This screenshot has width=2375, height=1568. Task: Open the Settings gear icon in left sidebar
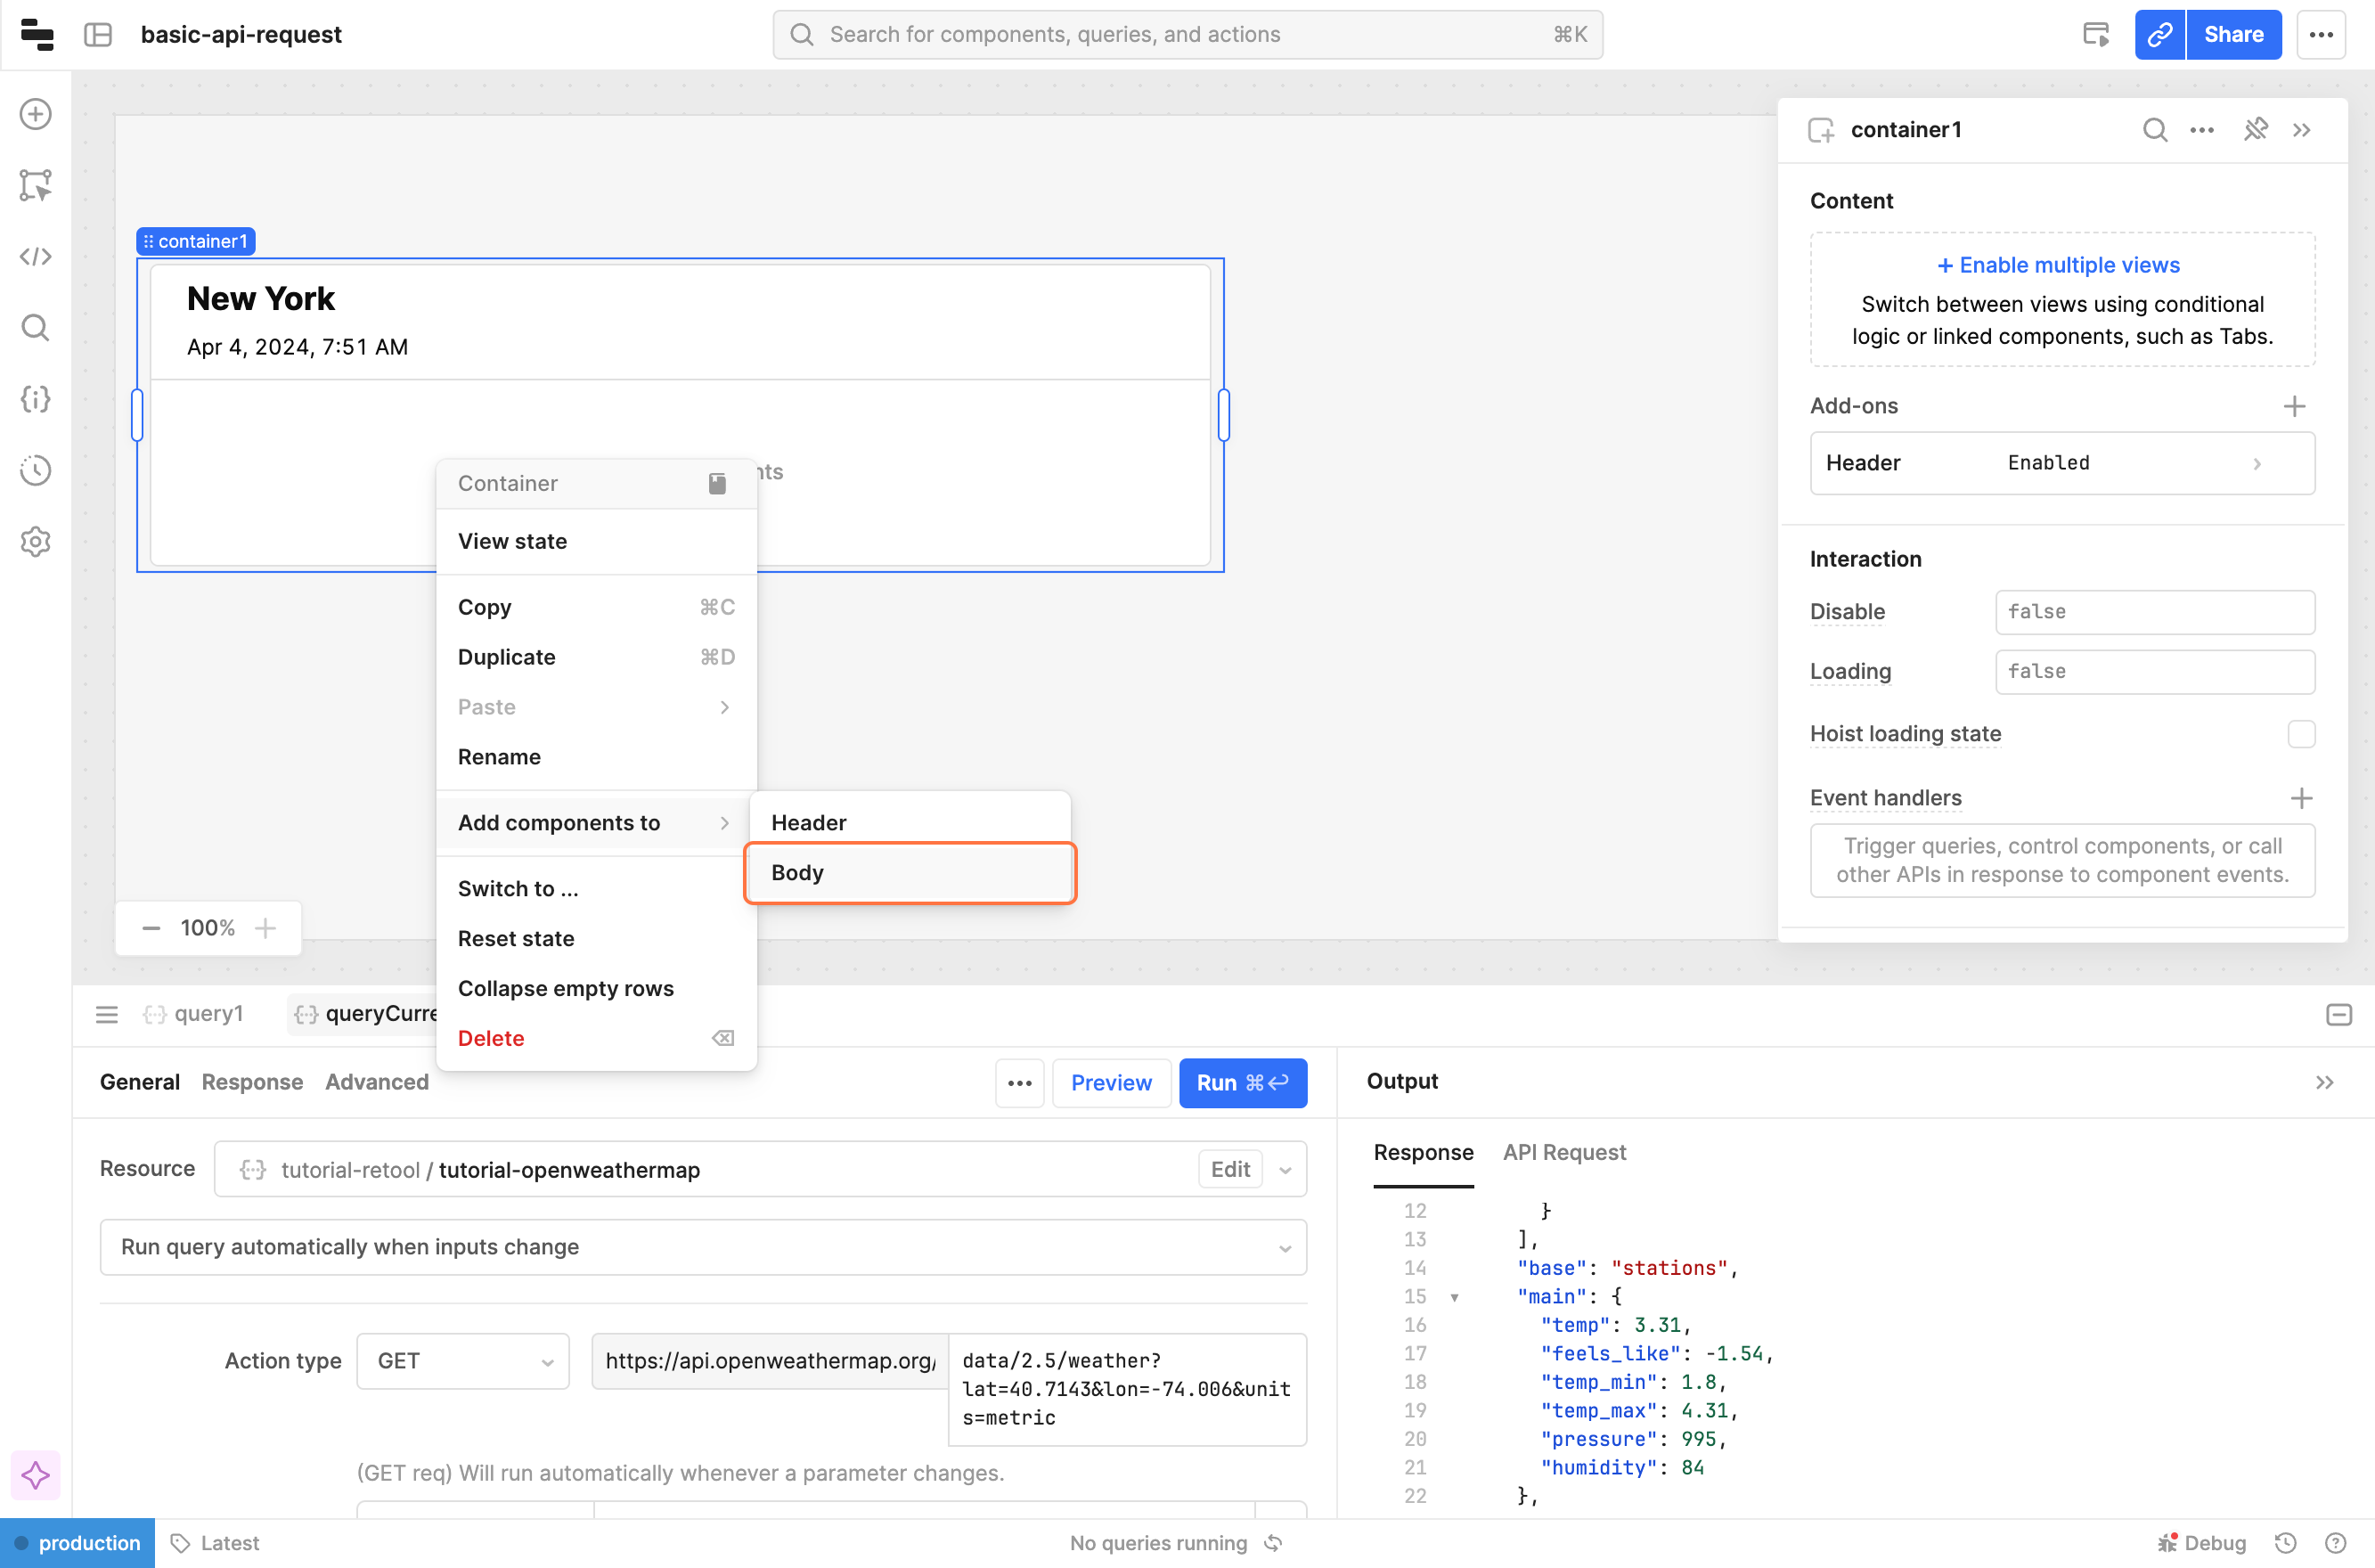pyautogui.click(x=36, y=542)
